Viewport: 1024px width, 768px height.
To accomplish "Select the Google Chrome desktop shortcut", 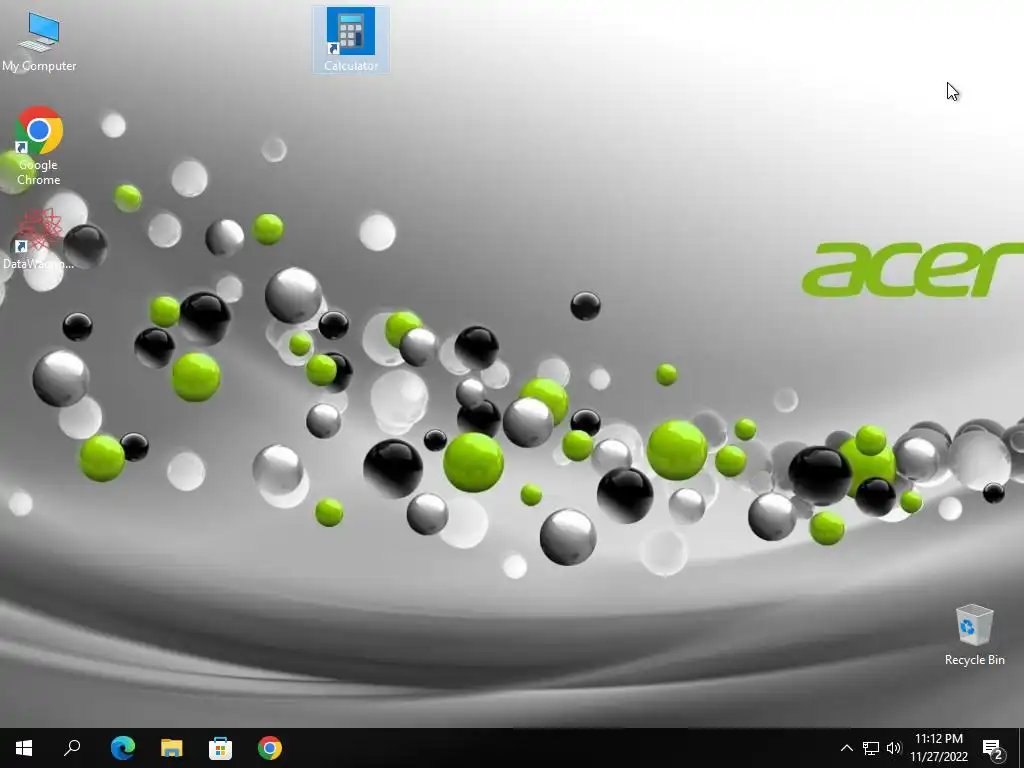I will (39, 146).
